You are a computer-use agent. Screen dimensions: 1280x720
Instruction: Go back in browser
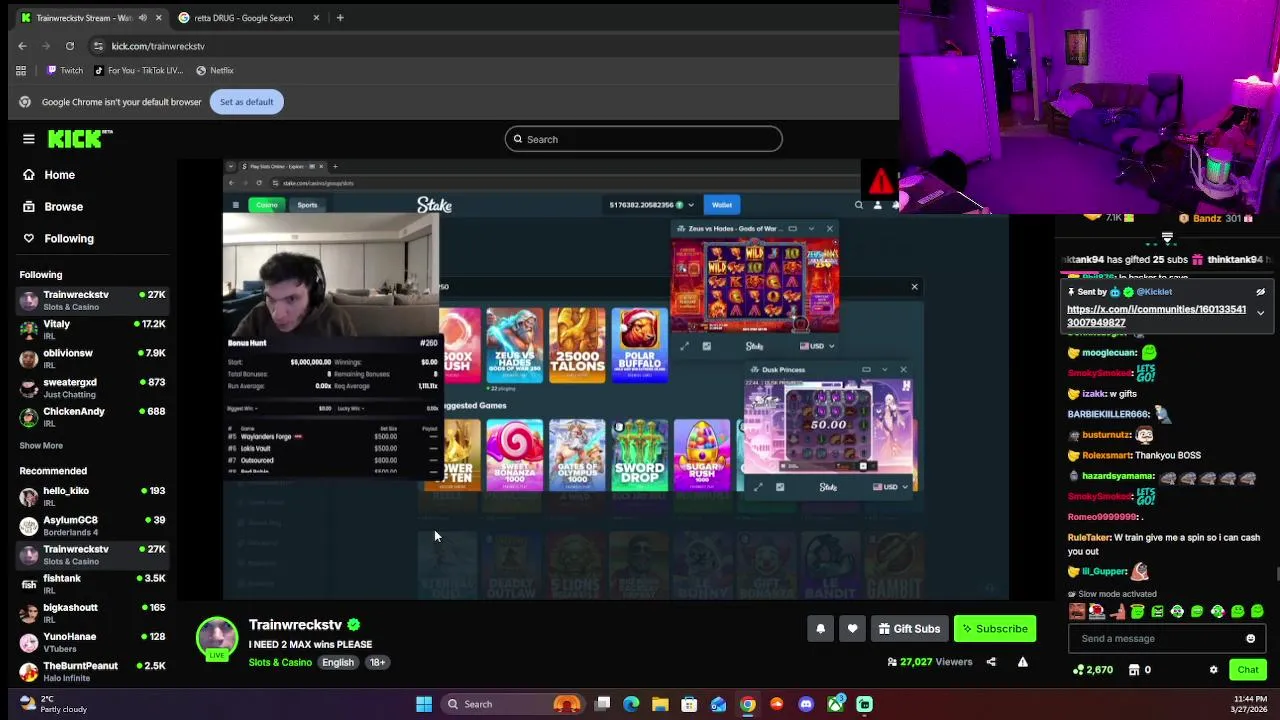click(x=23, y=46)
